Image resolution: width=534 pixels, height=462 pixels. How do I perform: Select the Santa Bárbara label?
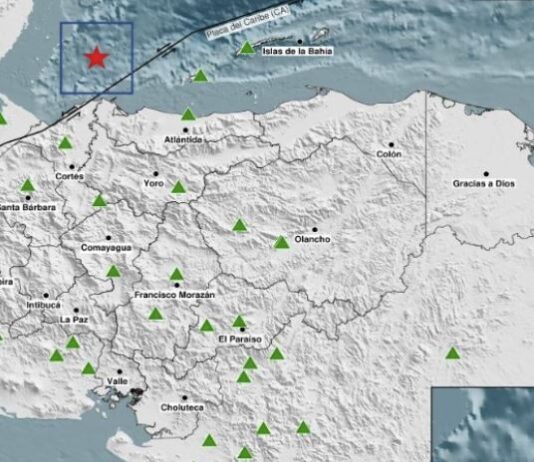[27, 207]
